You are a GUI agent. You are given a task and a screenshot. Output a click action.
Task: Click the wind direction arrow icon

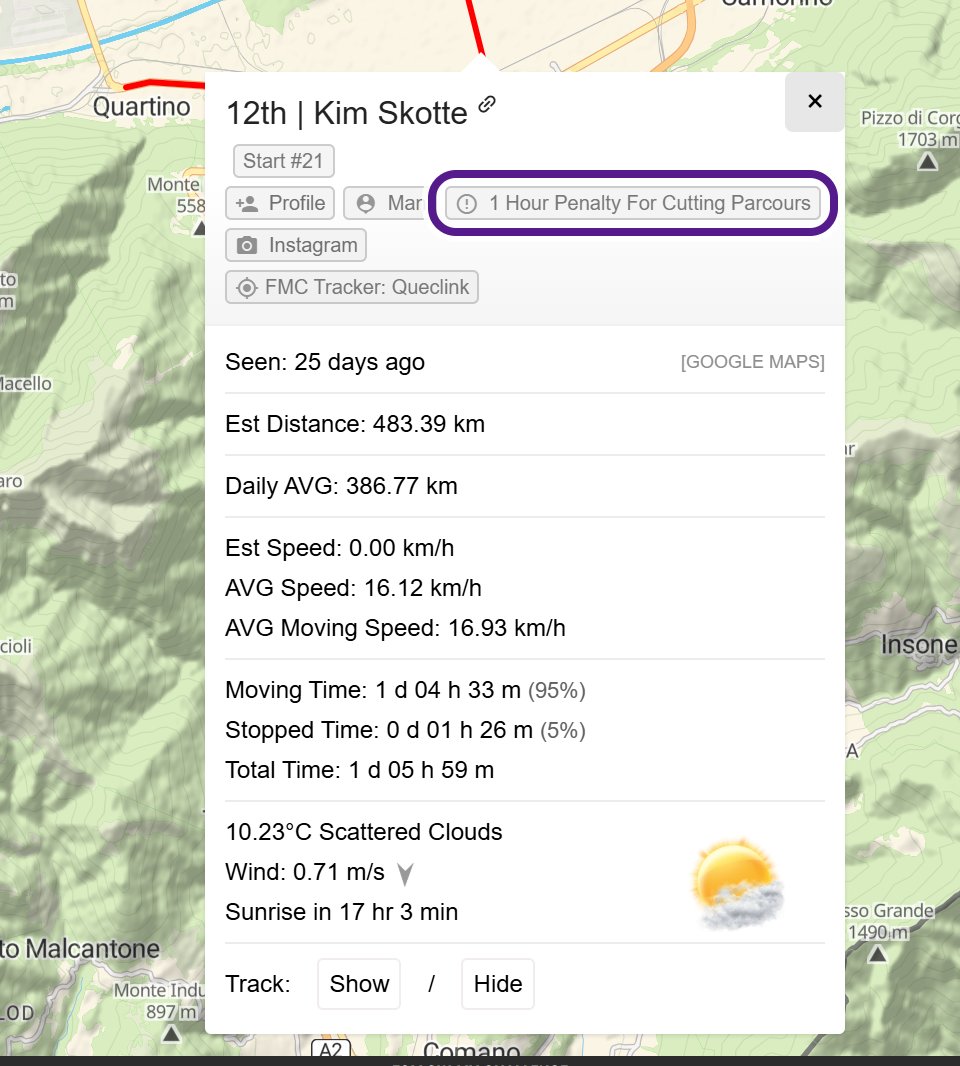[x=405, y=874]
